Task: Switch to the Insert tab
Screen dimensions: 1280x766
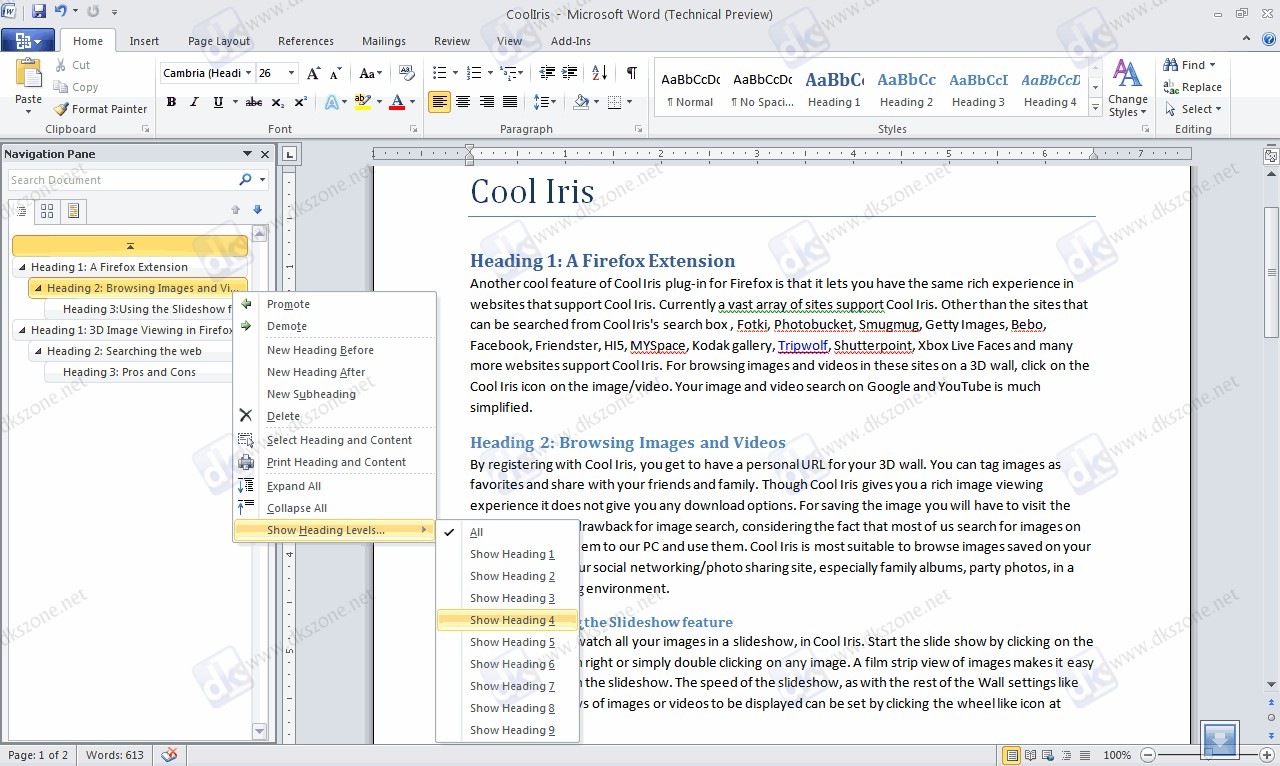Action: (x=144, y=41)
